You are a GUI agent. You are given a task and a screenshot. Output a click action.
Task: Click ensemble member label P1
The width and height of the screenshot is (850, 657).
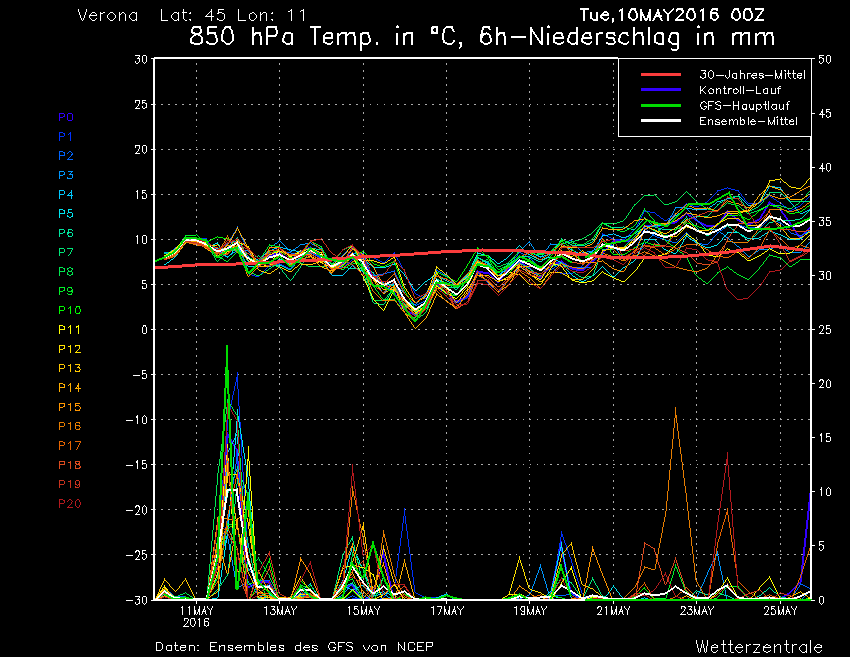pos(66,137)
